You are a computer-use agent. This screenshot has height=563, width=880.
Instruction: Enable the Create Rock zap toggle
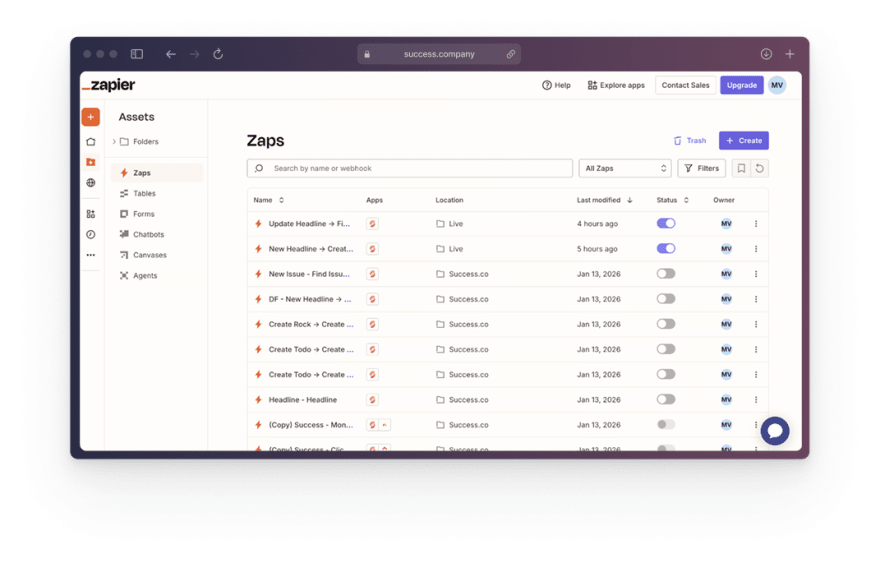[666, 324]
